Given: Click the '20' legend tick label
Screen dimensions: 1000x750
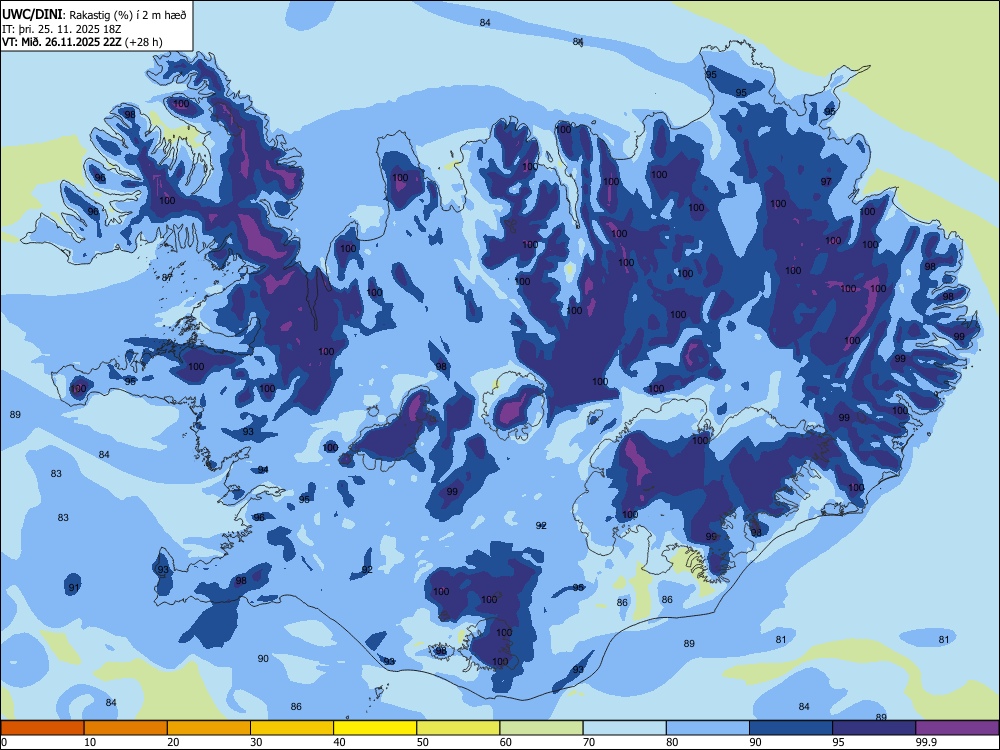Looking at the screenshot, I should [173, 742].
